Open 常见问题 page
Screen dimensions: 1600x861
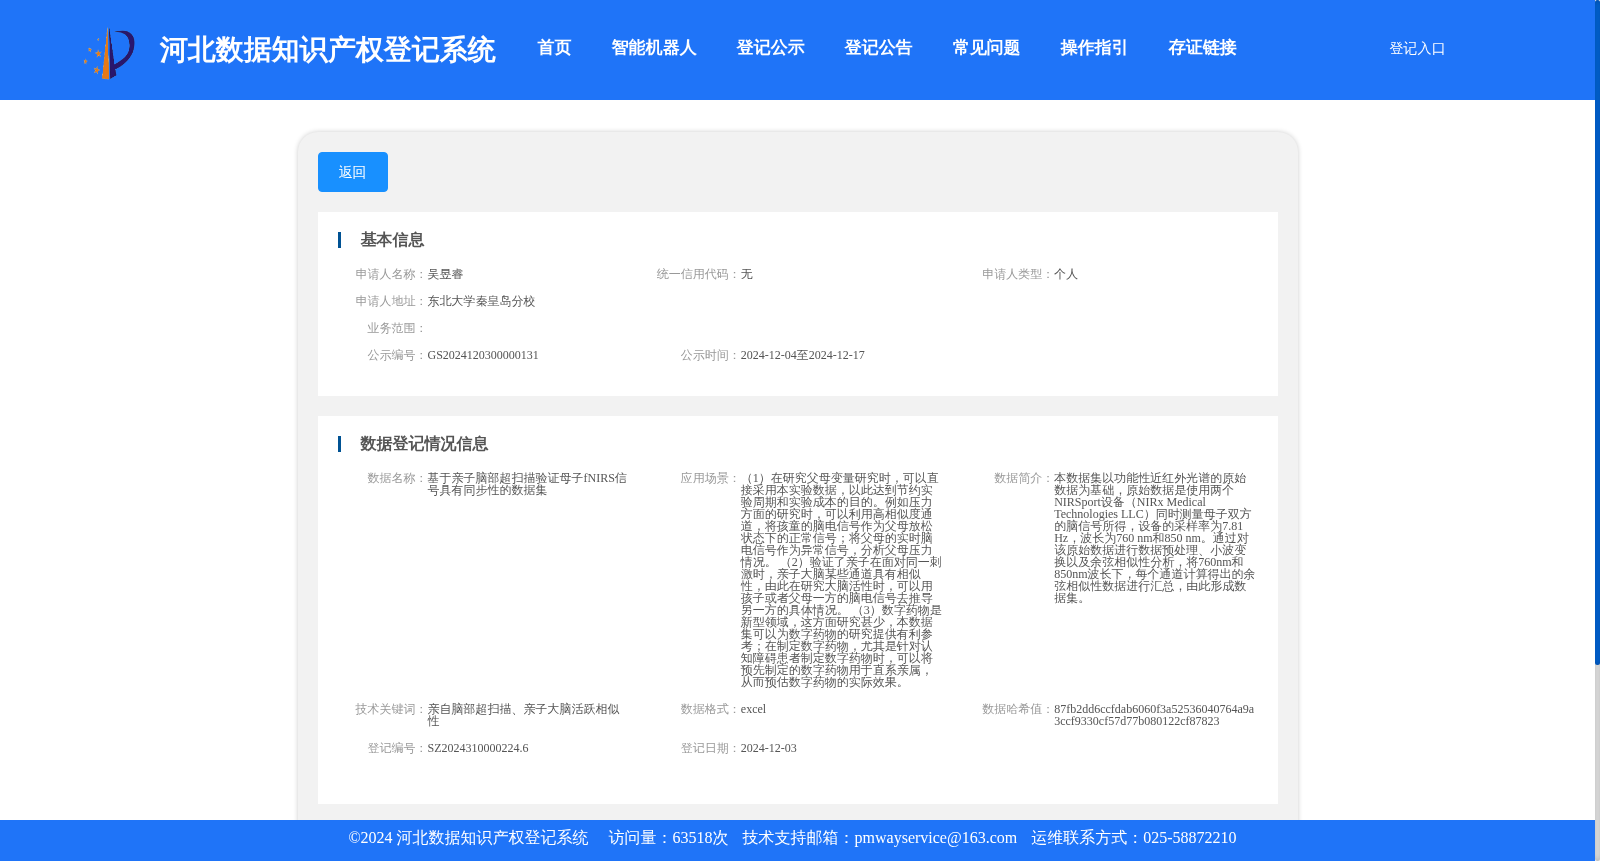[x=986, y=48]
